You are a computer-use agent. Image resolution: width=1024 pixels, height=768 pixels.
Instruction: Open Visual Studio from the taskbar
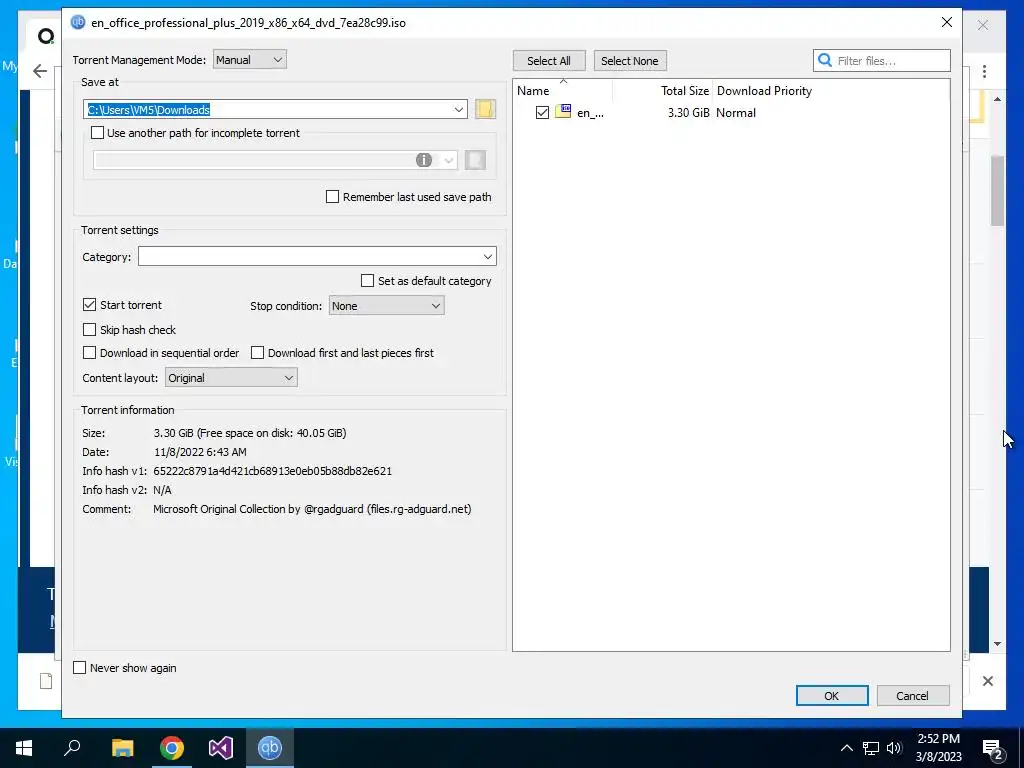point(221,747)
